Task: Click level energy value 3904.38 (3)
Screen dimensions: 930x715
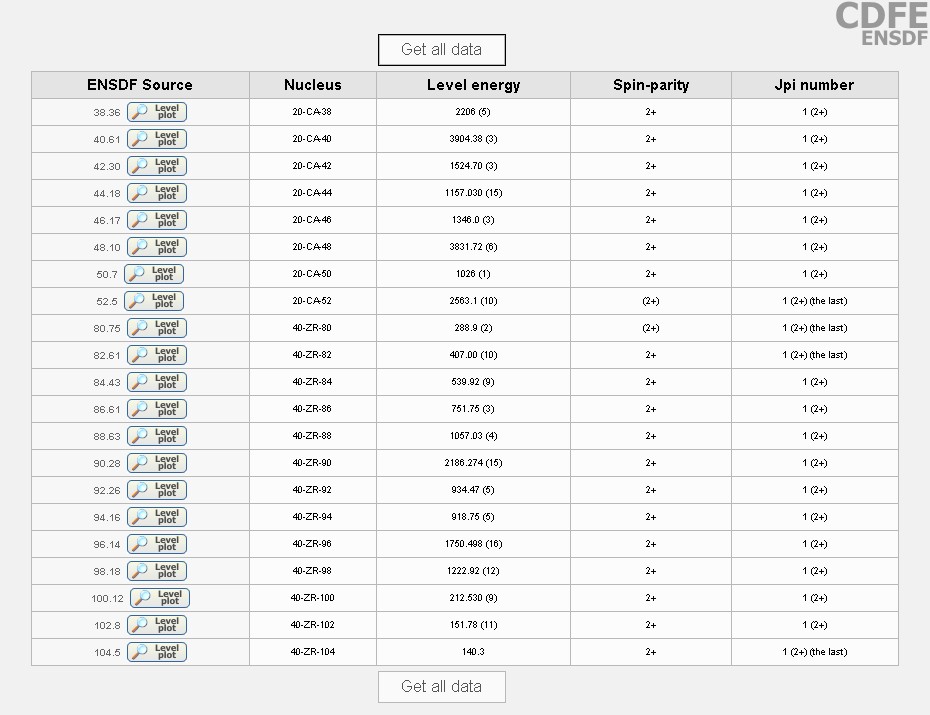Action: coord(473,139)
